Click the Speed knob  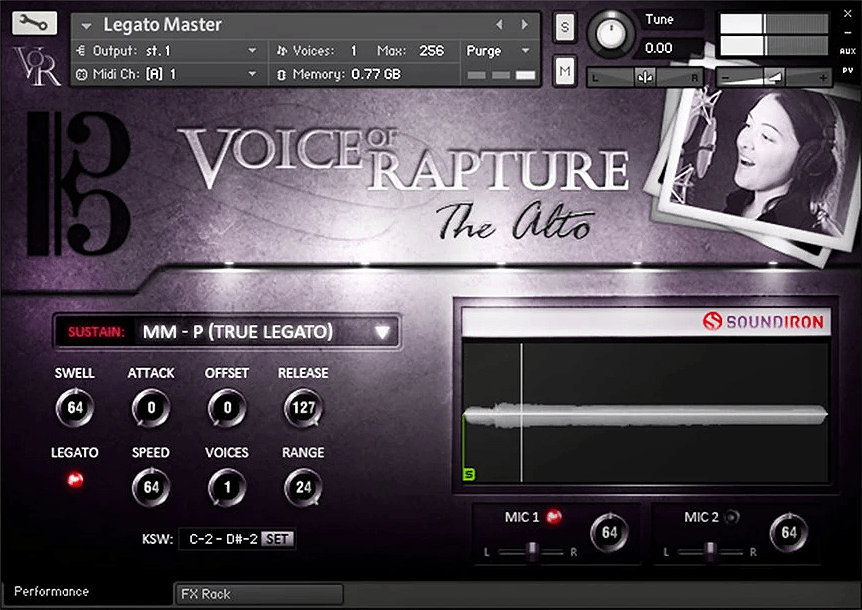(151, 487)
